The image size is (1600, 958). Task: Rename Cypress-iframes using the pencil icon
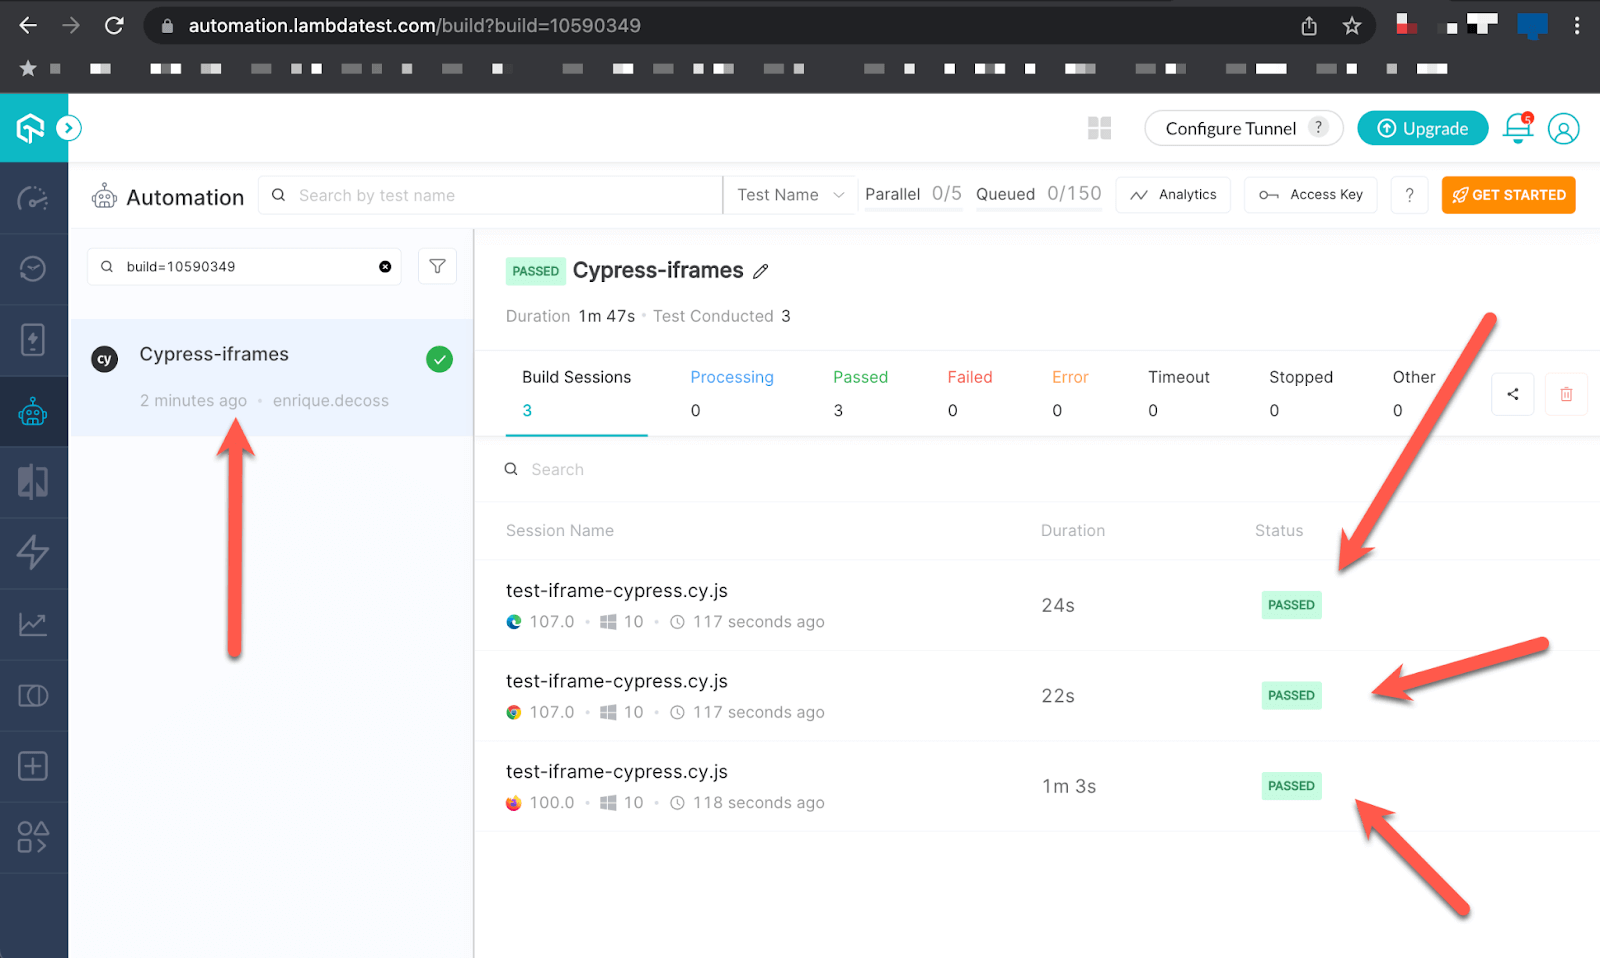pyautogui.click(x=760, y=271)
